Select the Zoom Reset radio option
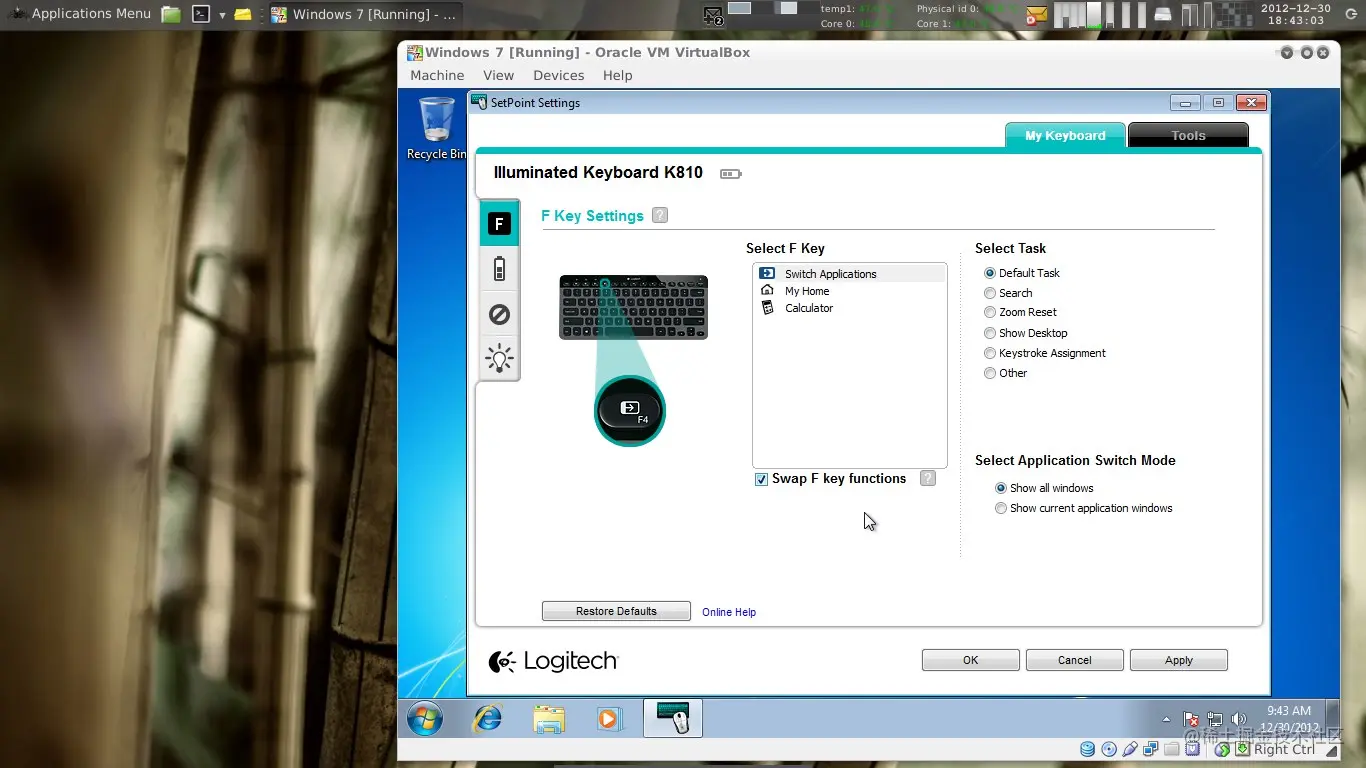This screenshot has height=768, width=1366. point(990,312)
